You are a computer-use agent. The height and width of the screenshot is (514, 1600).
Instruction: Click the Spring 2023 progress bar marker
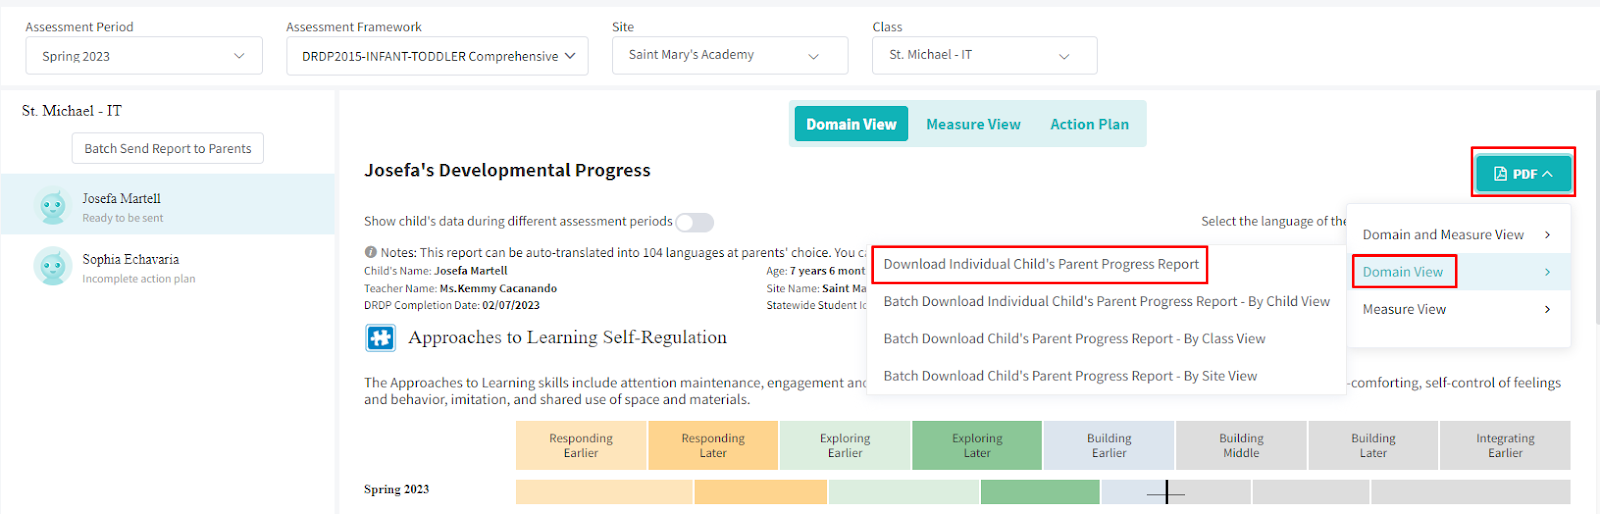pos(1166,492)
